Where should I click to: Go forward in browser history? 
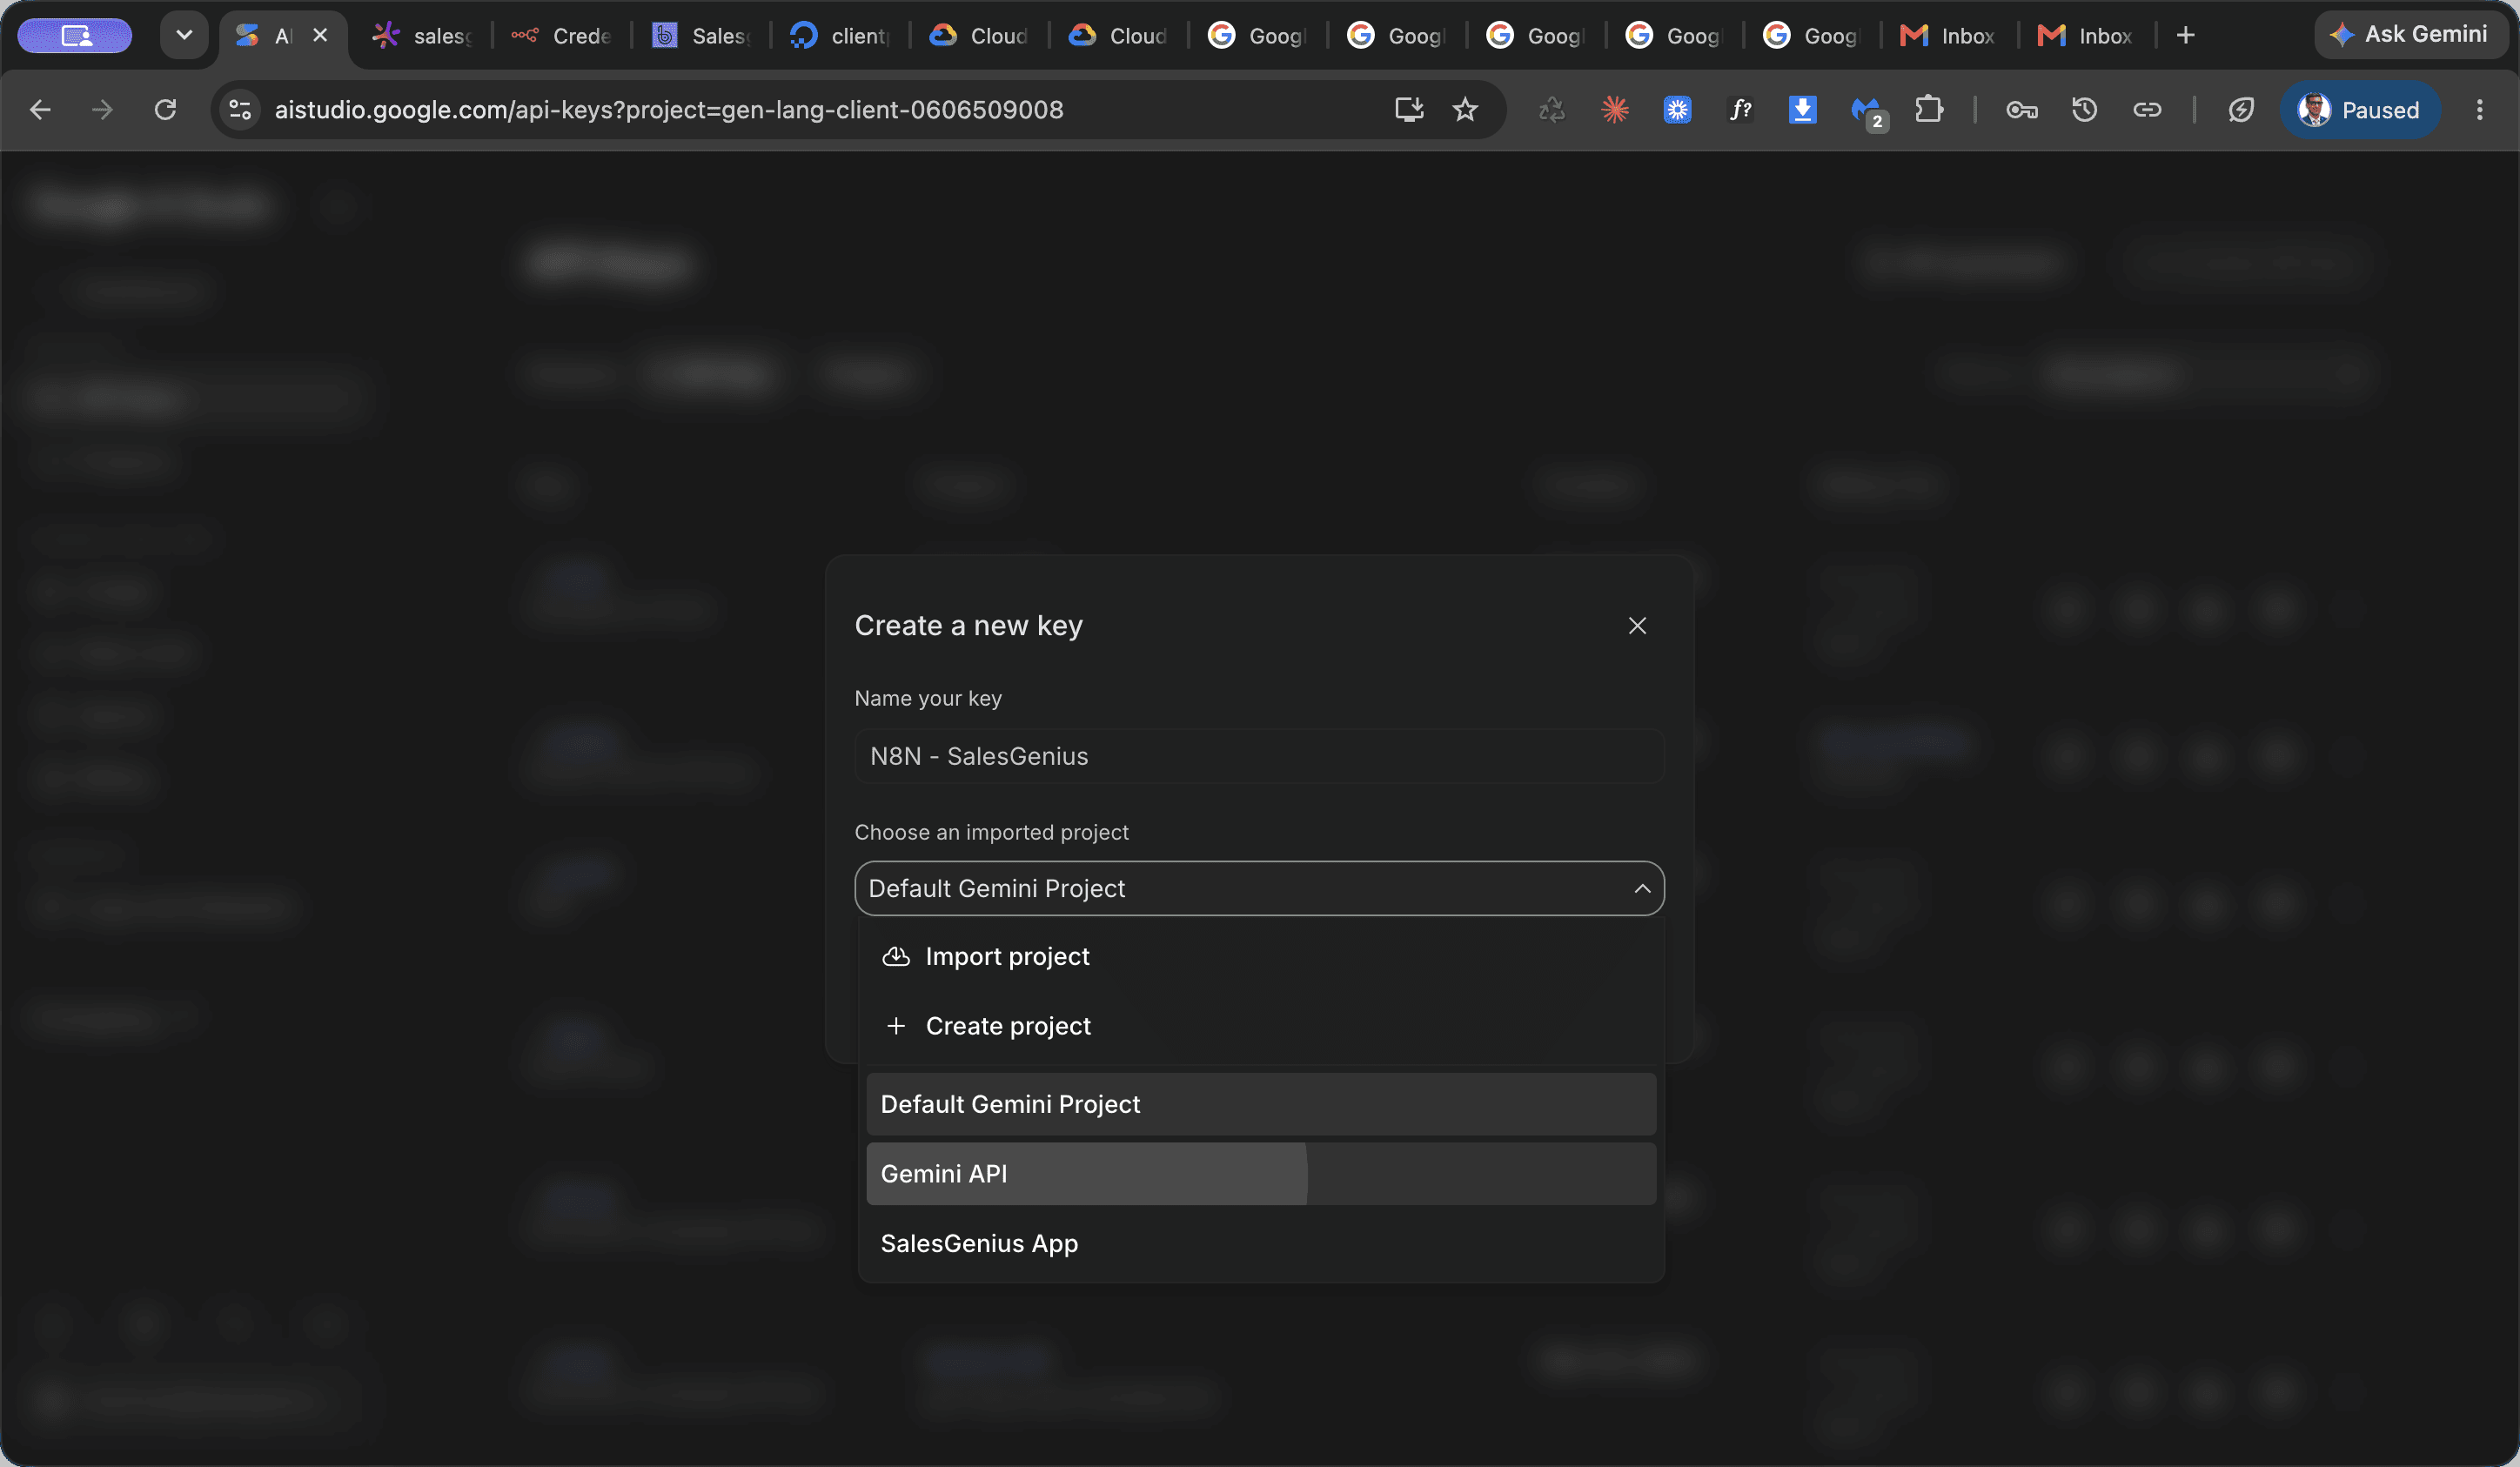[102, 110]
